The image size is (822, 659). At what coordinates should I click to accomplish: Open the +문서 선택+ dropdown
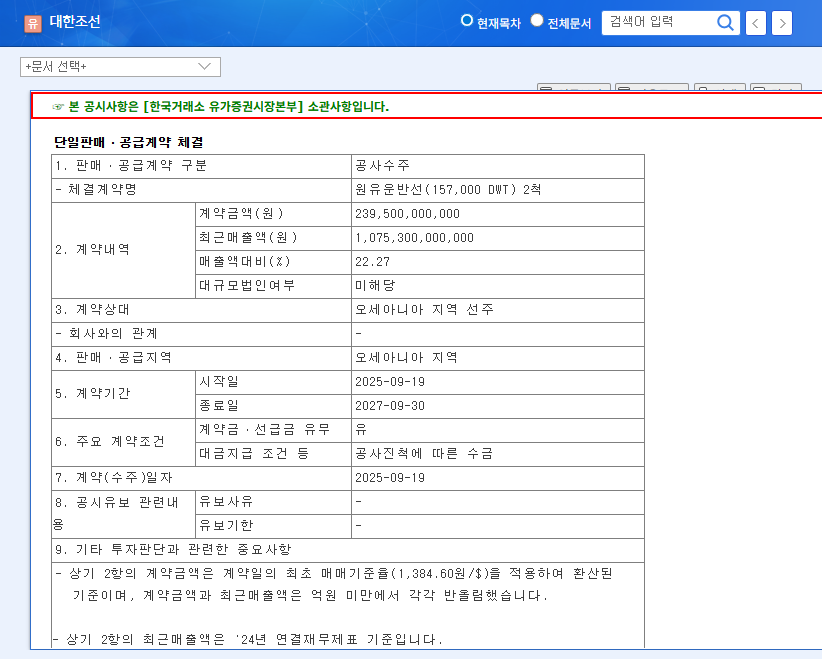[121, 67]
